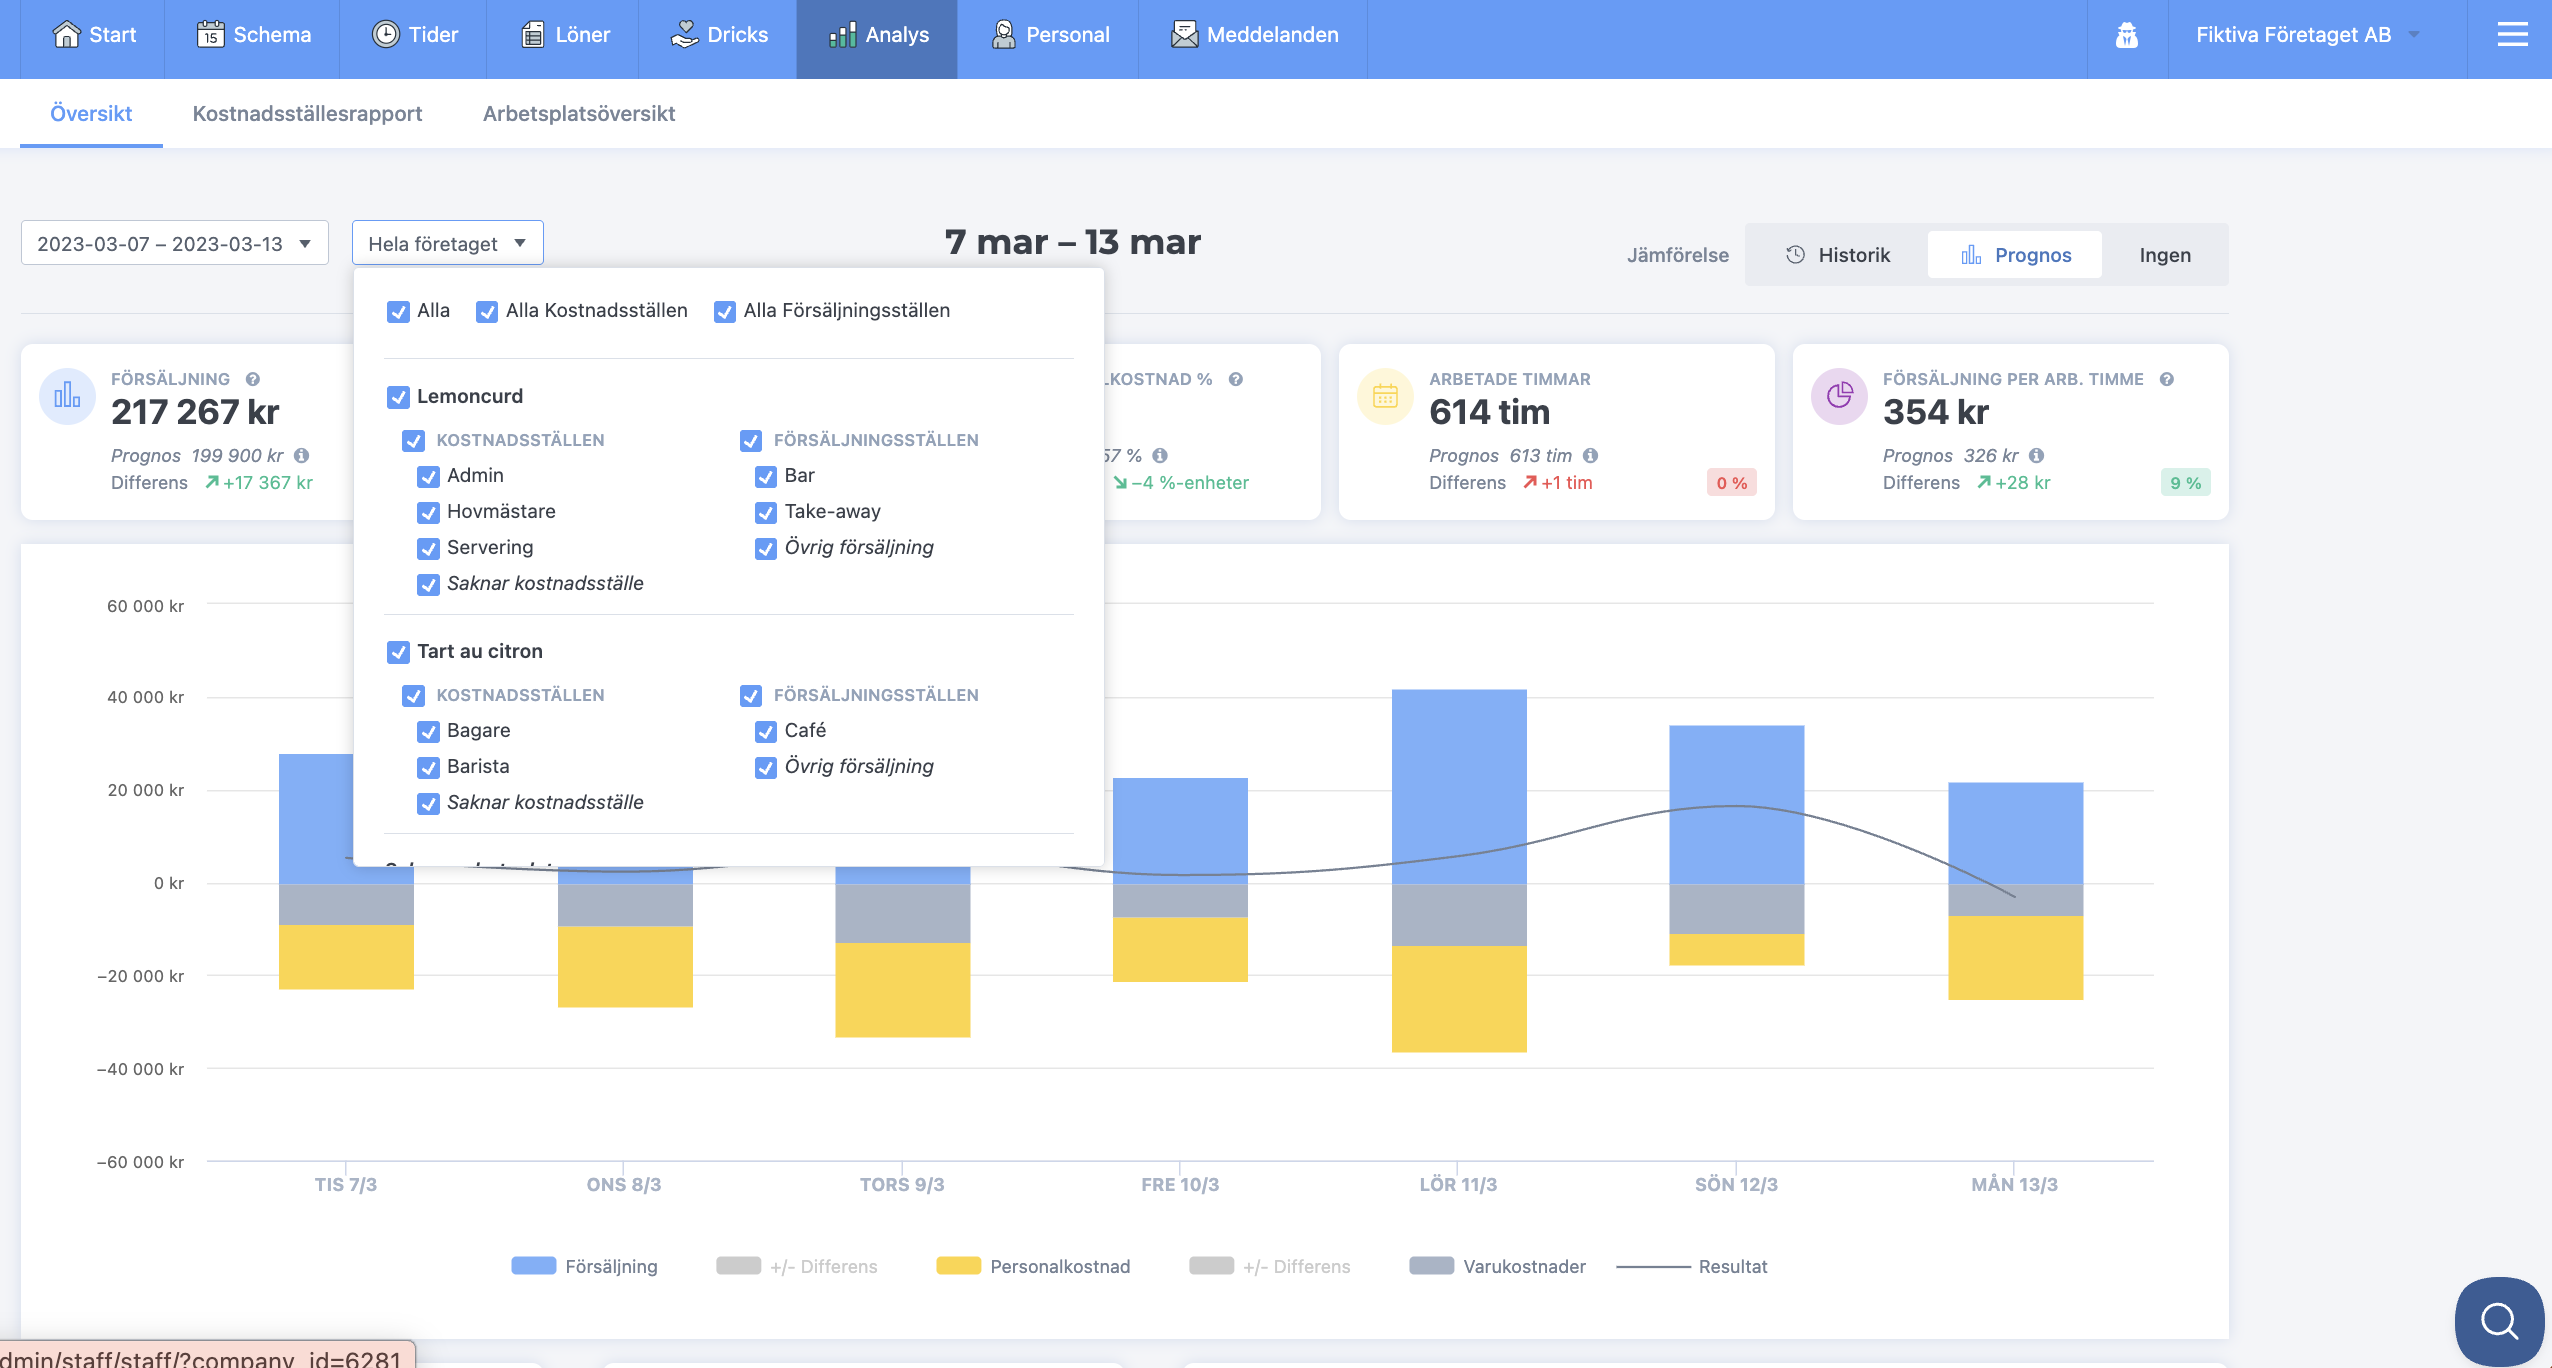
Task: Select Historik comparison button
Action: pyautogui.click(x=1837, y=255)
